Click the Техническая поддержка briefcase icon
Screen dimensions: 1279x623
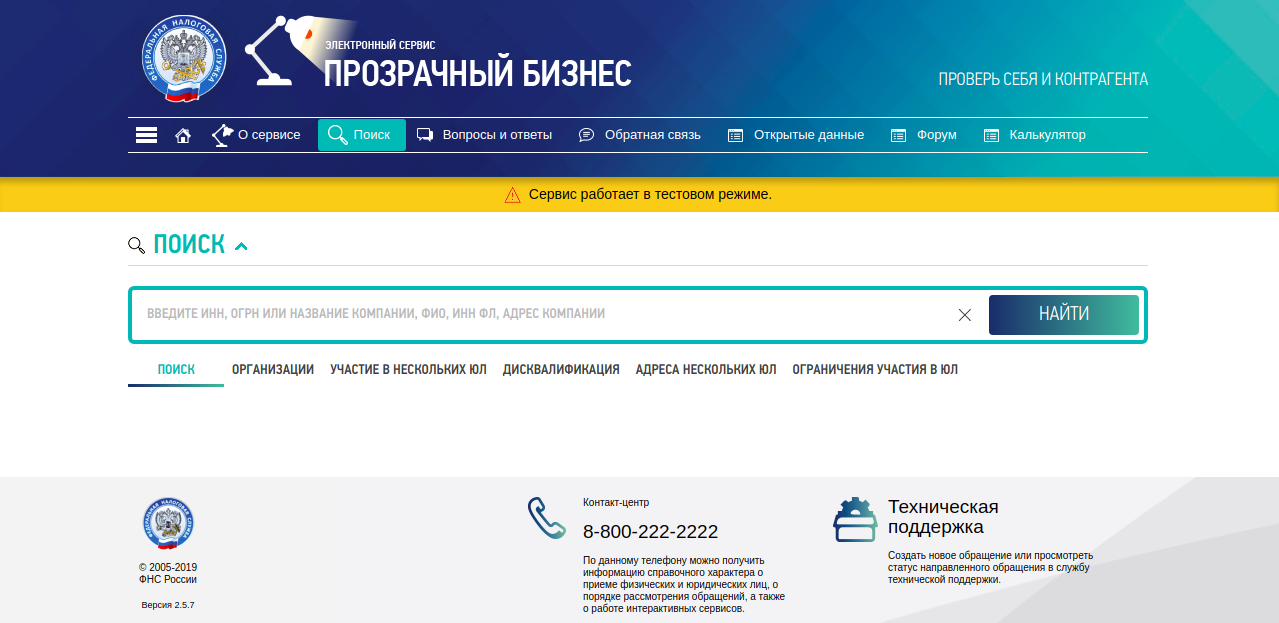pyautogui.click(x=855, y=519)
